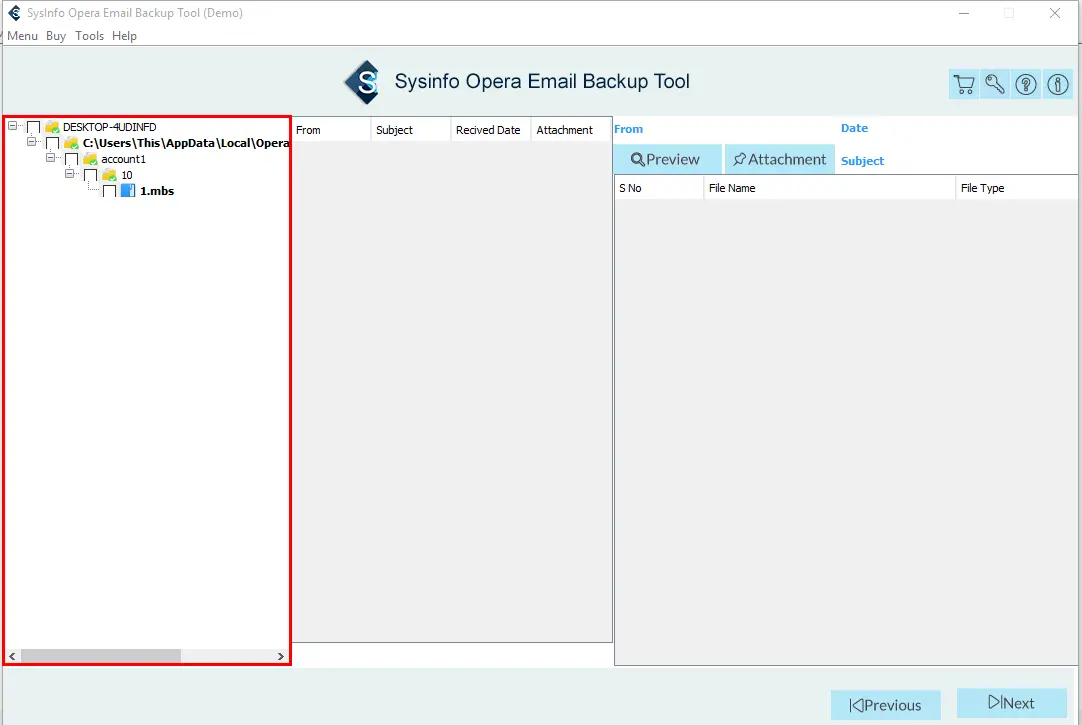Screen dimensions: 1082x725
Task: Click the Attachment column header in the email list
Action: coord(571,130)
